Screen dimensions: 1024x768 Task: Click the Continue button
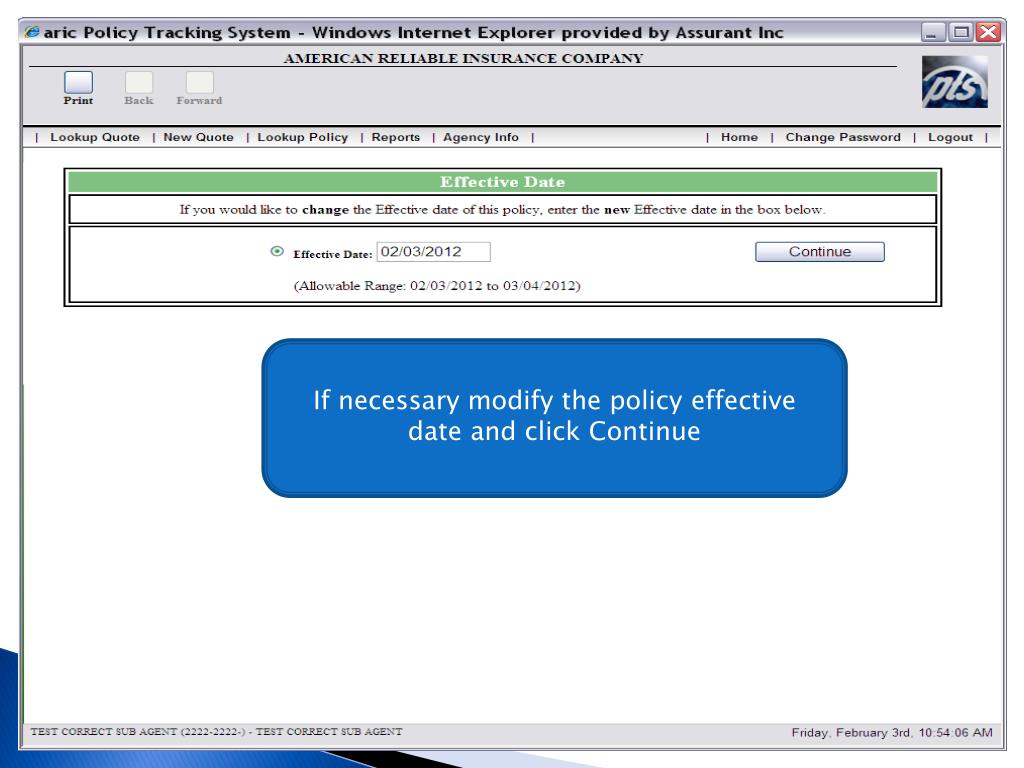(820, 252)
